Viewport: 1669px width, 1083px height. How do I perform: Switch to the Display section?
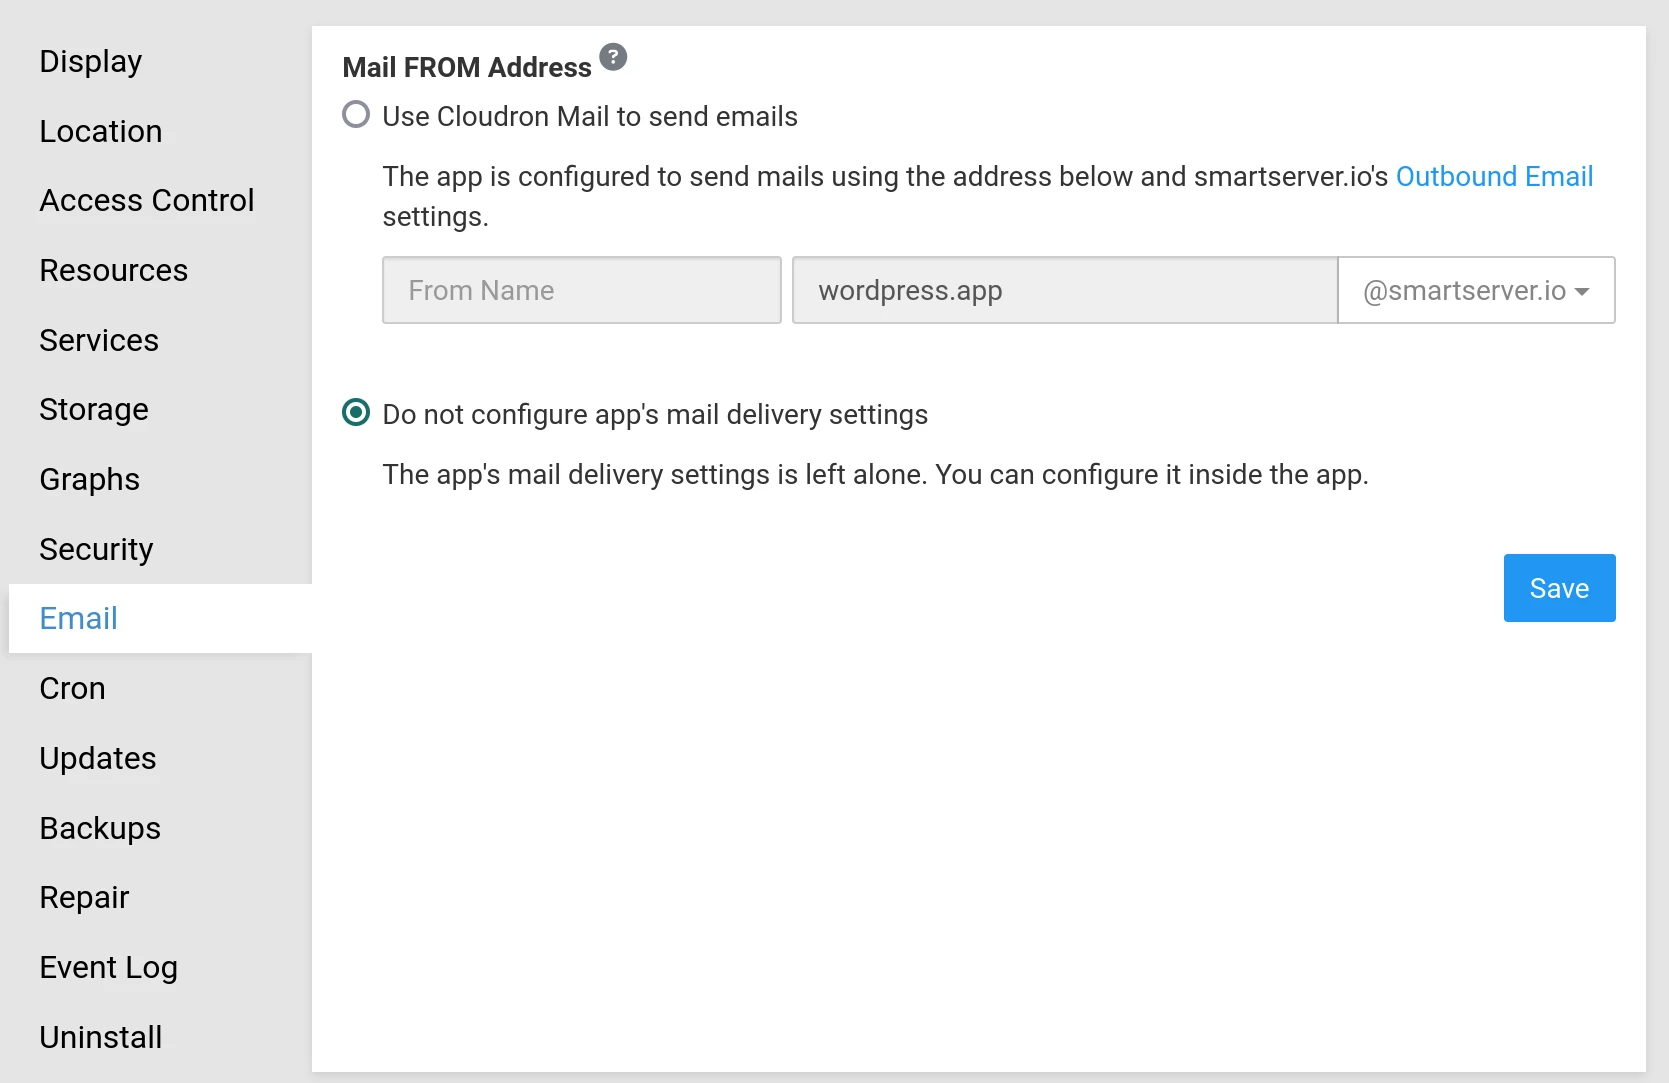tap(90, 61)
